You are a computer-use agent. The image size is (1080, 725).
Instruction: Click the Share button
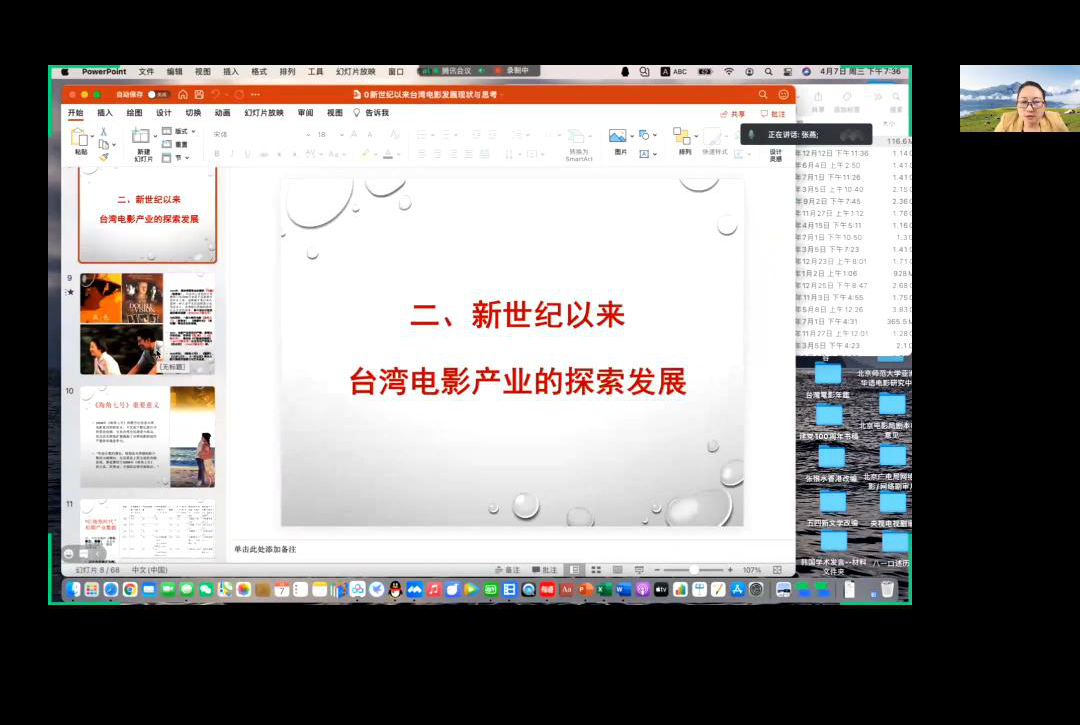click(733, 114)
